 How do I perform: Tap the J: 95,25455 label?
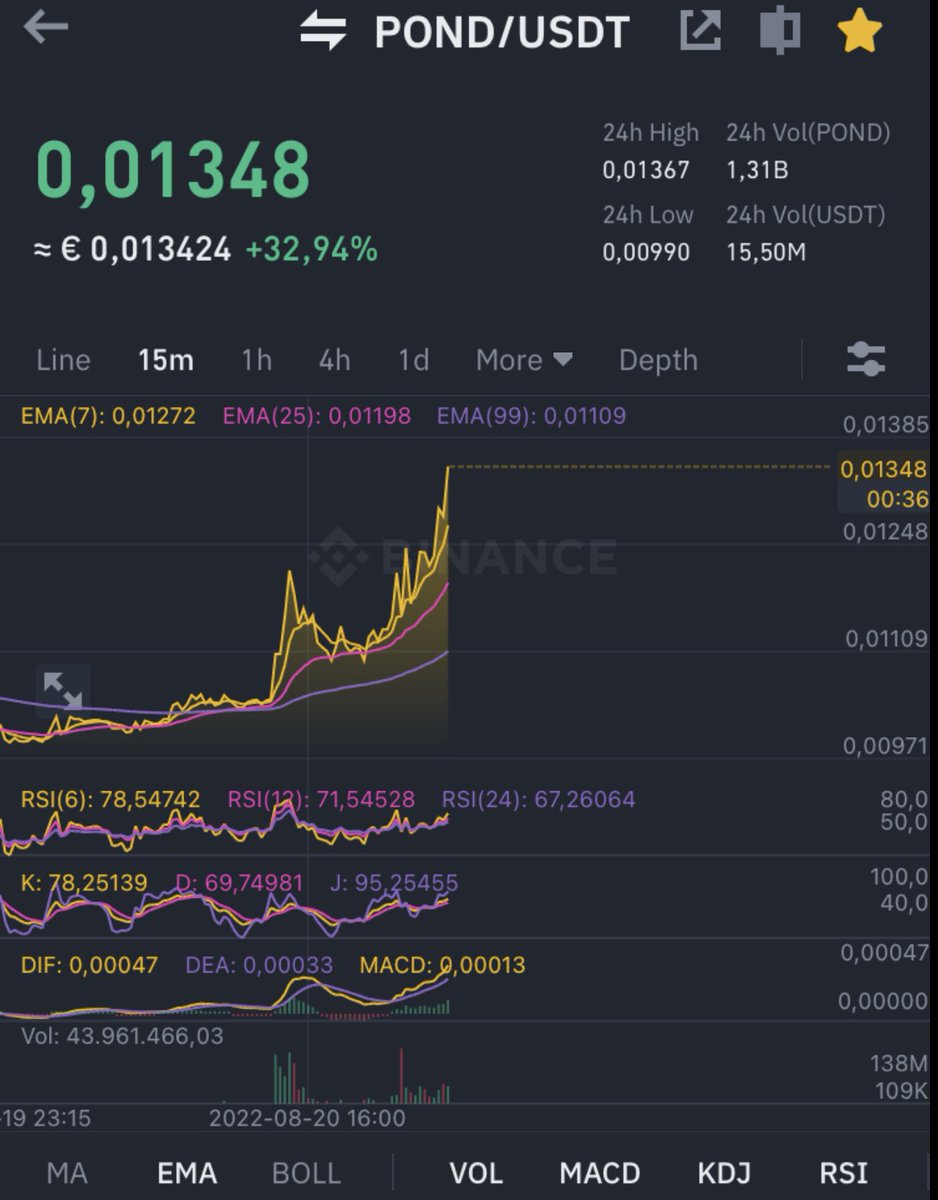(394, 883)
